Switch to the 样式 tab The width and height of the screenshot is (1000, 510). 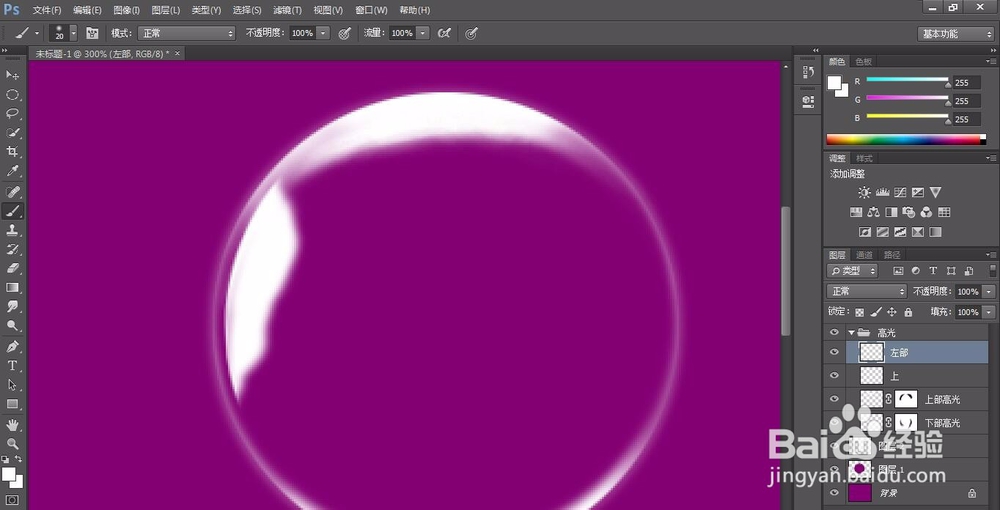pyautogui.click(x=864, y=159)
